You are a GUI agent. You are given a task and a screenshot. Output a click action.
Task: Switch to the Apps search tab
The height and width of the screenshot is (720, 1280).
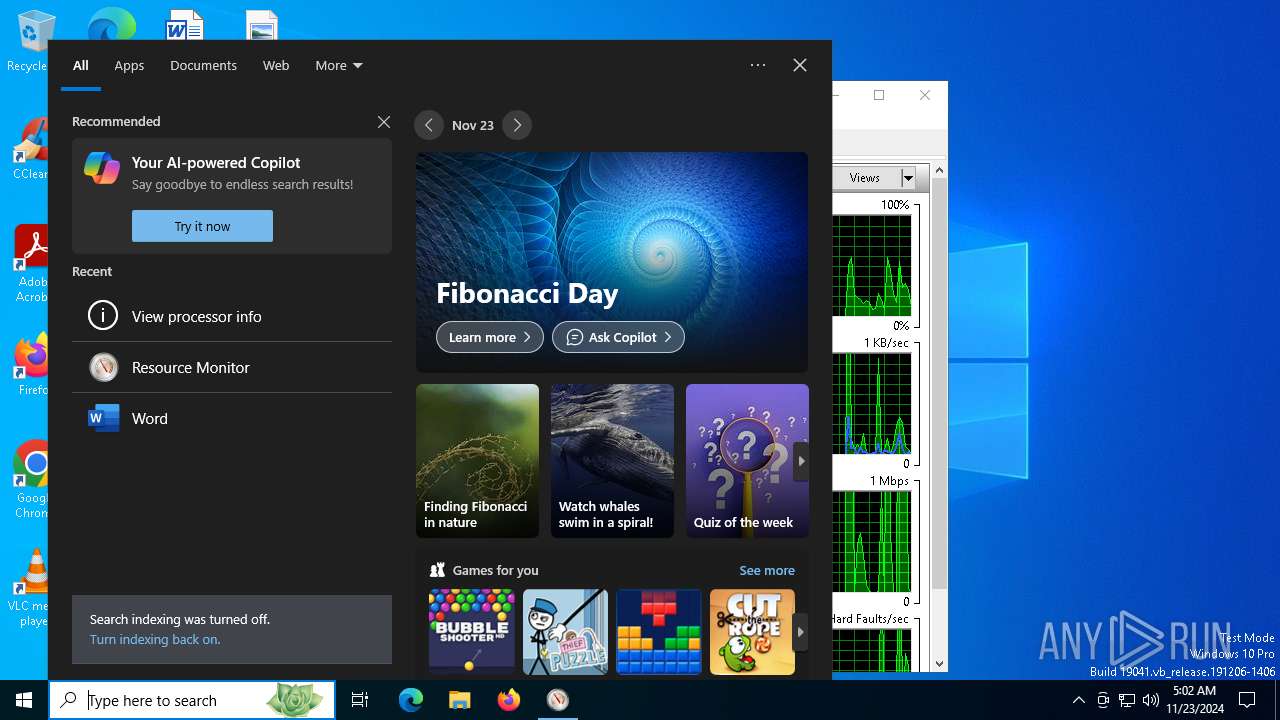(129, 65)
